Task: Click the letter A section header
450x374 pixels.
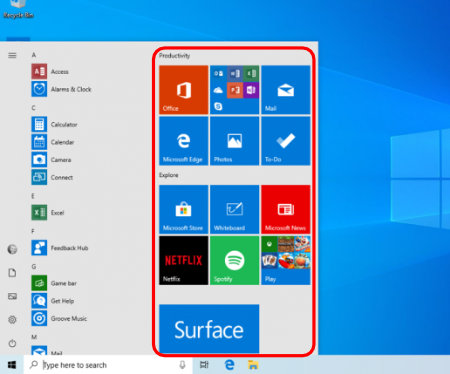Action: [34, 55]
